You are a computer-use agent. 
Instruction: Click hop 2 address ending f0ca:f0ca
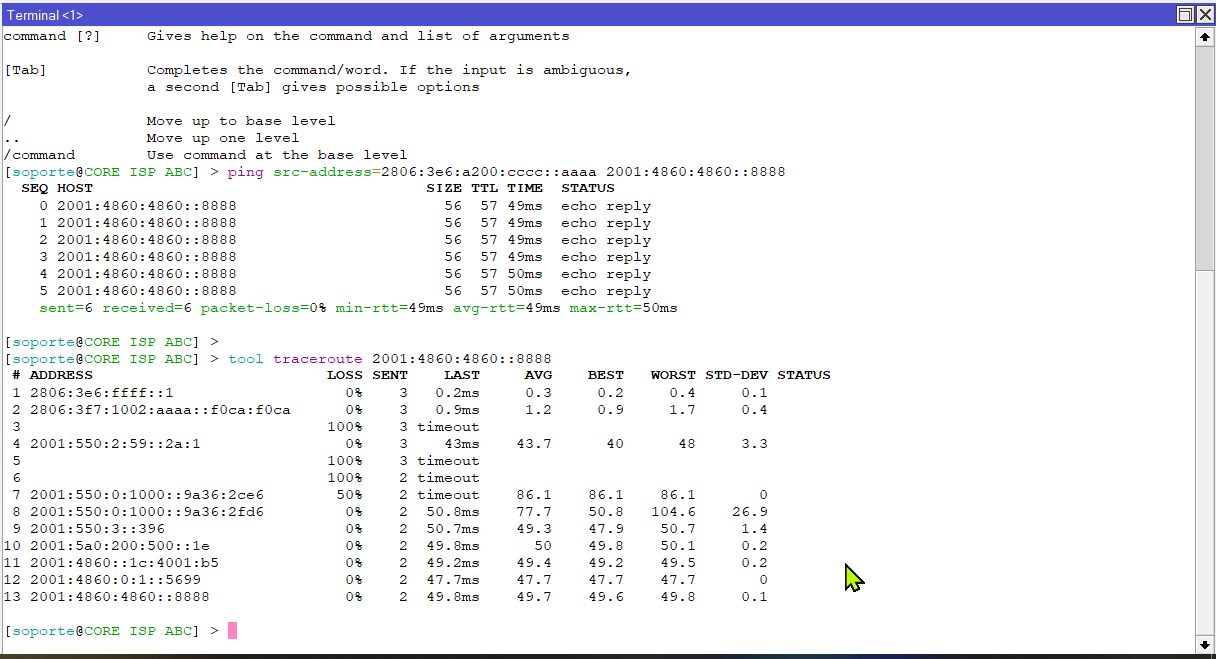pos(159,410)
